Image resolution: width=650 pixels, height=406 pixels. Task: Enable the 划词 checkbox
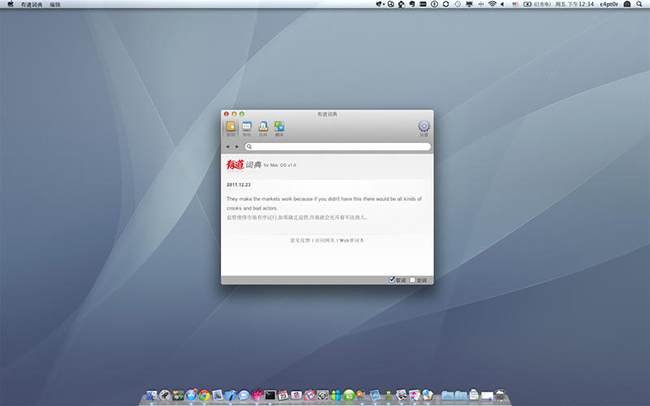412,279
